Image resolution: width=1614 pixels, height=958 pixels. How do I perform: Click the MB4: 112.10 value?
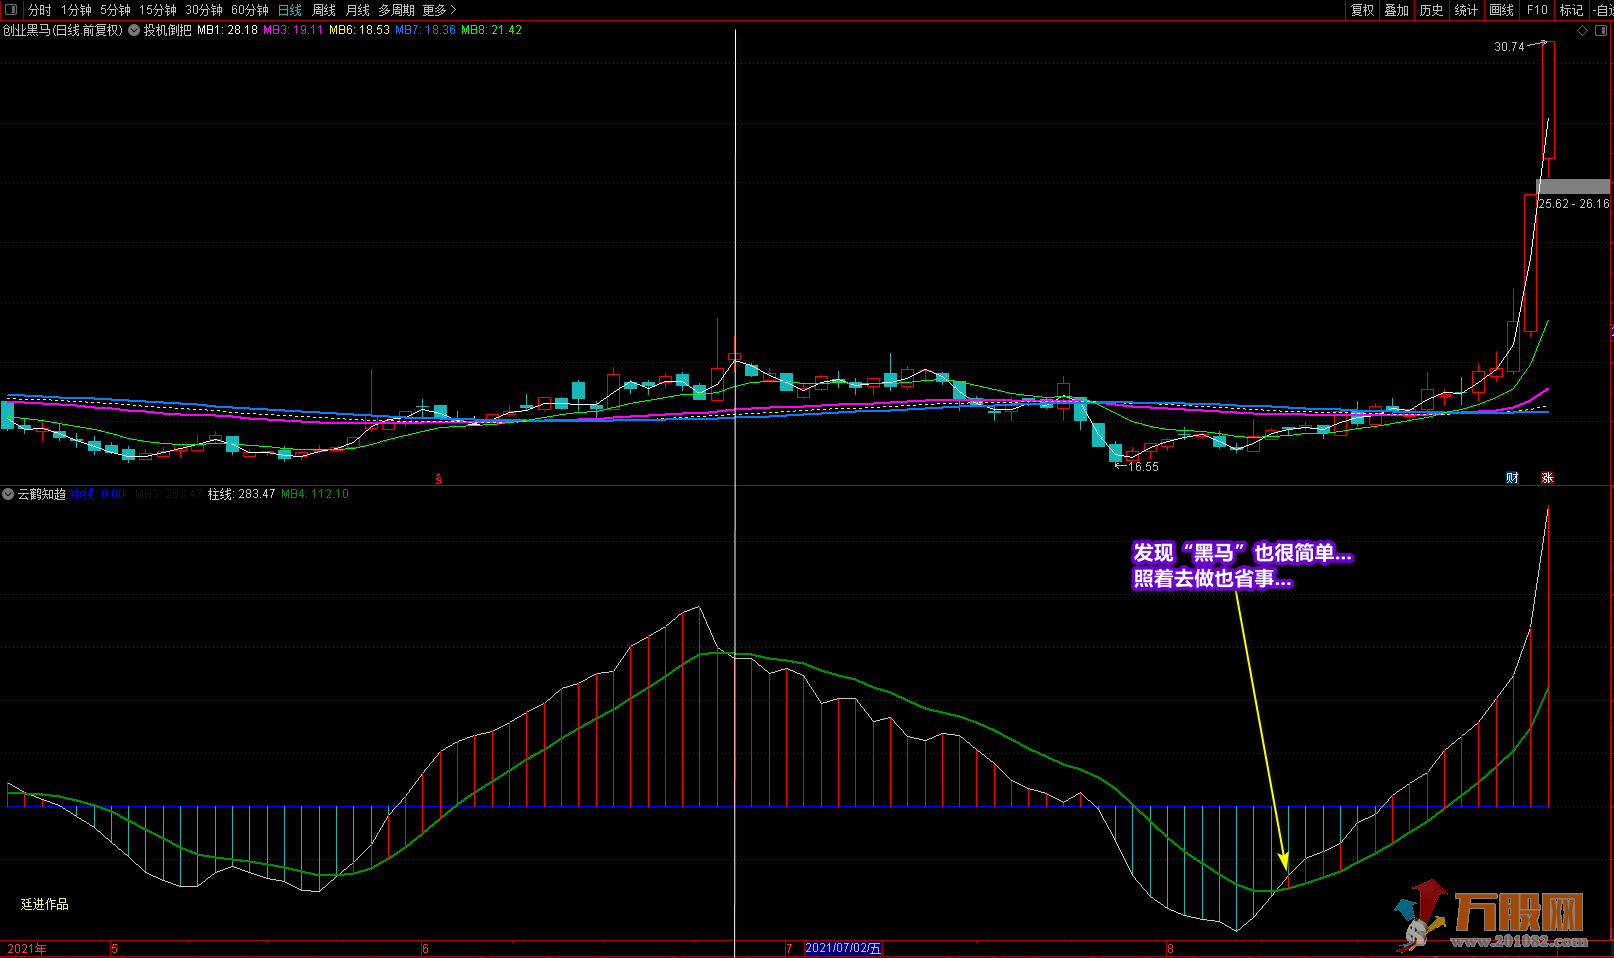pyautogui.click(x=315, y=494)
